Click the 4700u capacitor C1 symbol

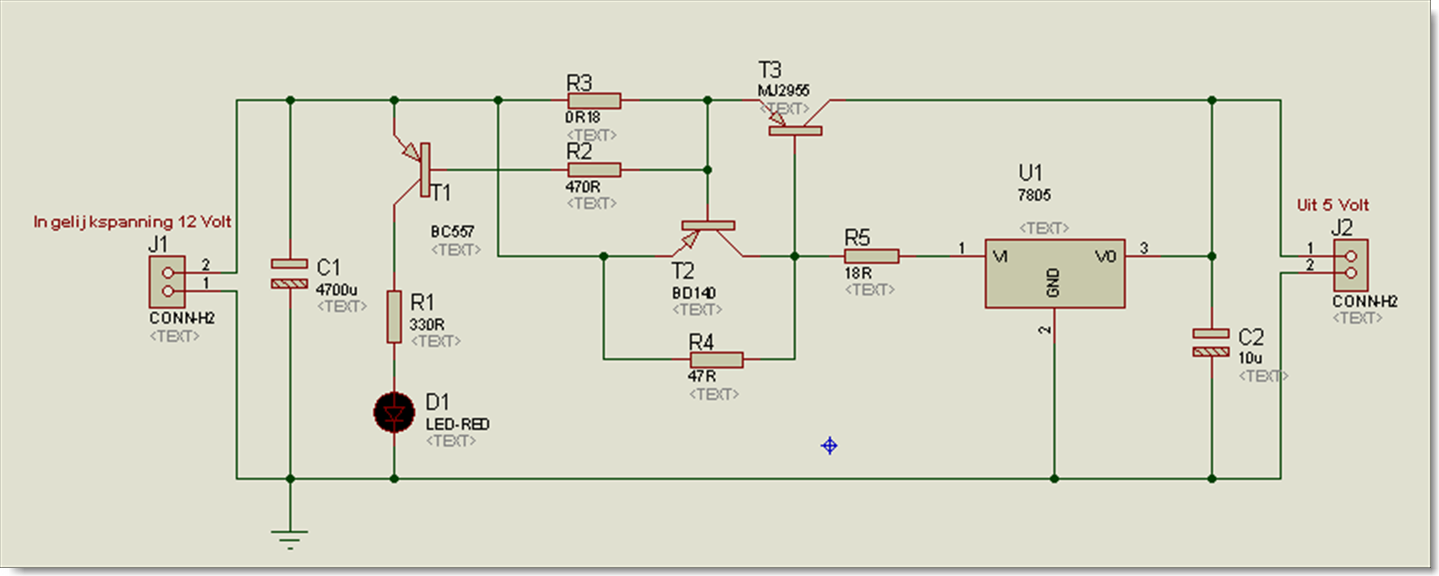click(x=289, y=274)
